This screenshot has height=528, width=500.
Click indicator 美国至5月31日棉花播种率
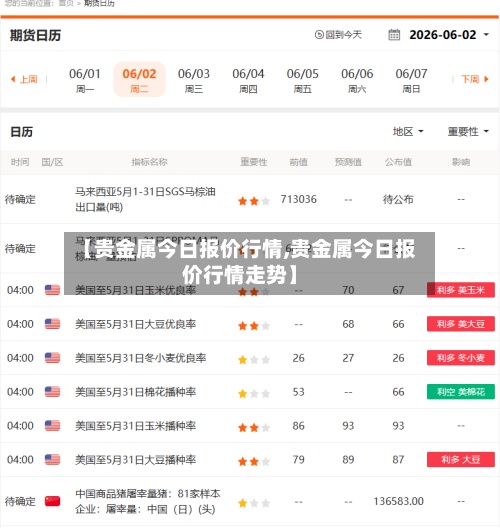point(135,392)
